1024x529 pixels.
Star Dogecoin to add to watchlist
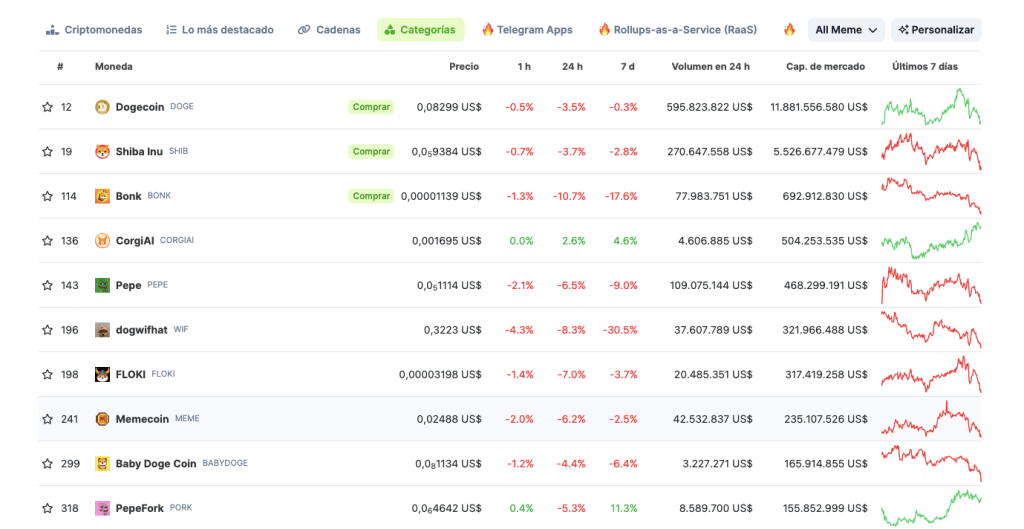(x=47, y=107)
